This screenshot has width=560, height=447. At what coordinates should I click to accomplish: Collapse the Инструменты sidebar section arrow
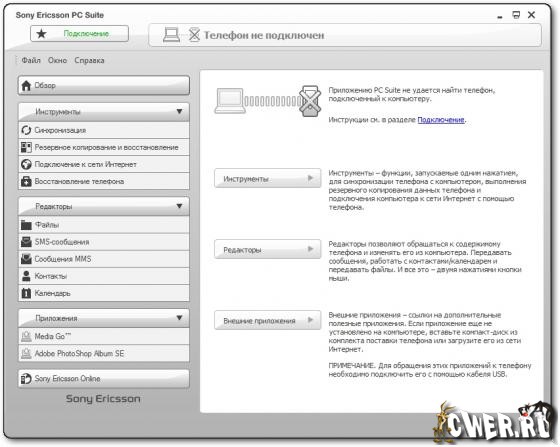180,112
